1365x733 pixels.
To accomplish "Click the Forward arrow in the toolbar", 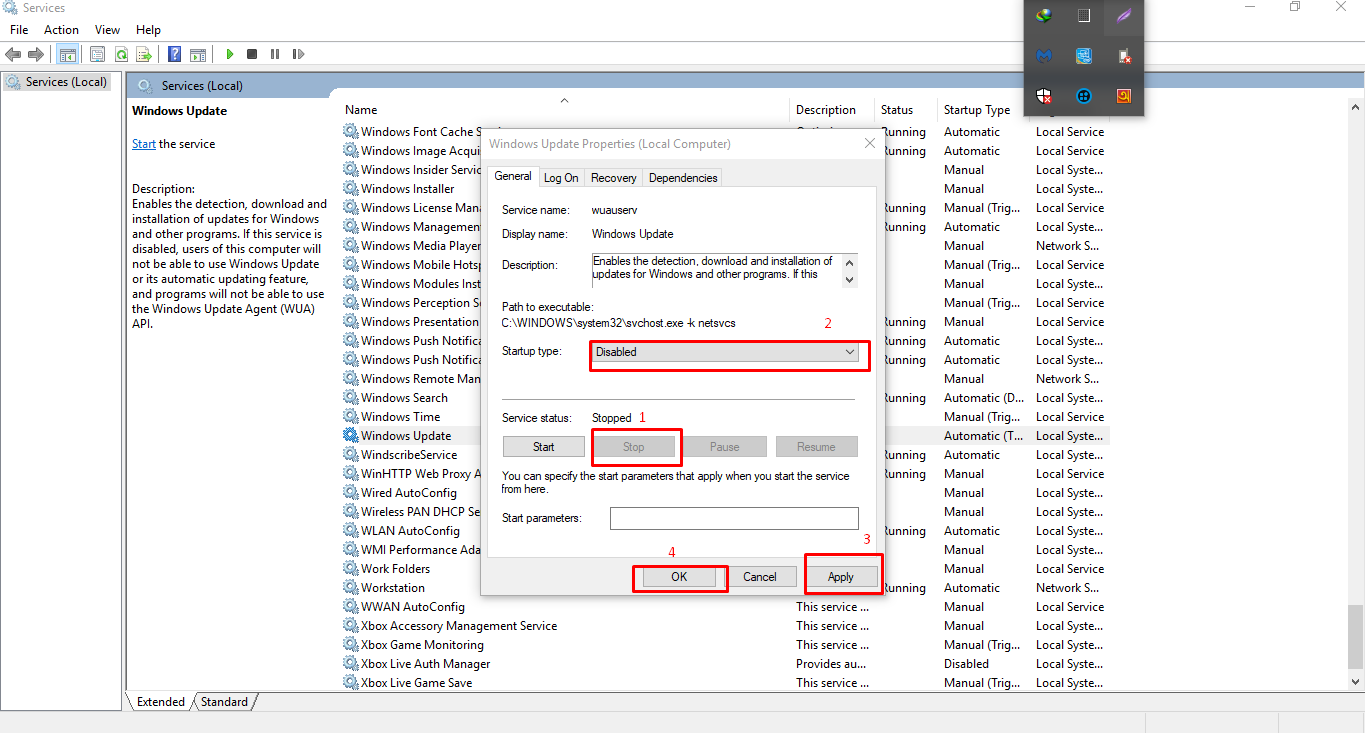I will tap(36, 54).
